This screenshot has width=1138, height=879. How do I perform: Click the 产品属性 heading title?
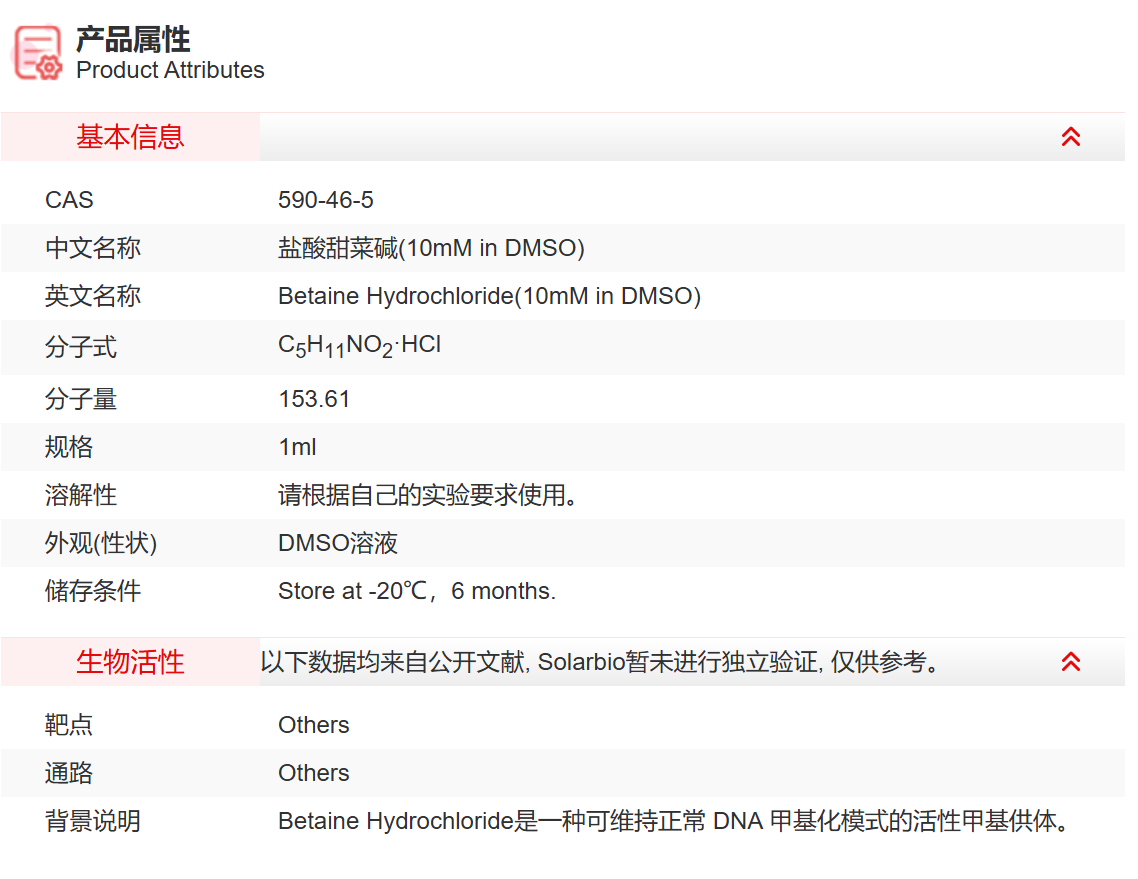[133, 40]
